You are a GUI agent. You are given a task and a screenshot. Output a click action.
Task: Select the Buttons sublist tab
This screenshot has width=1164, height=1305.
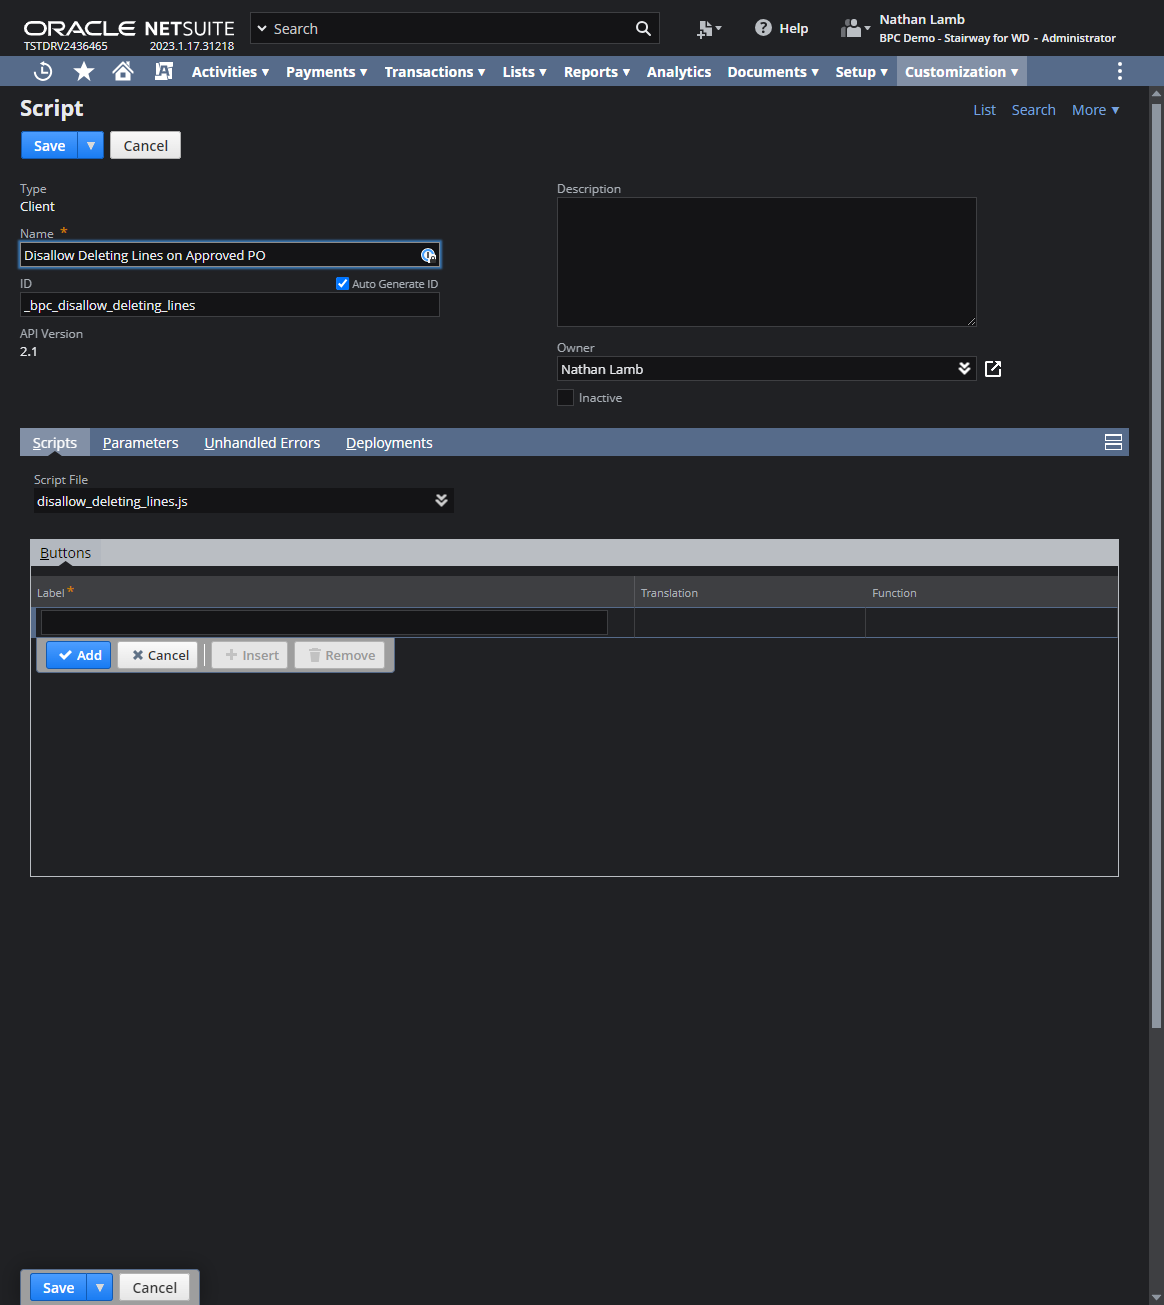pos(65,553)
